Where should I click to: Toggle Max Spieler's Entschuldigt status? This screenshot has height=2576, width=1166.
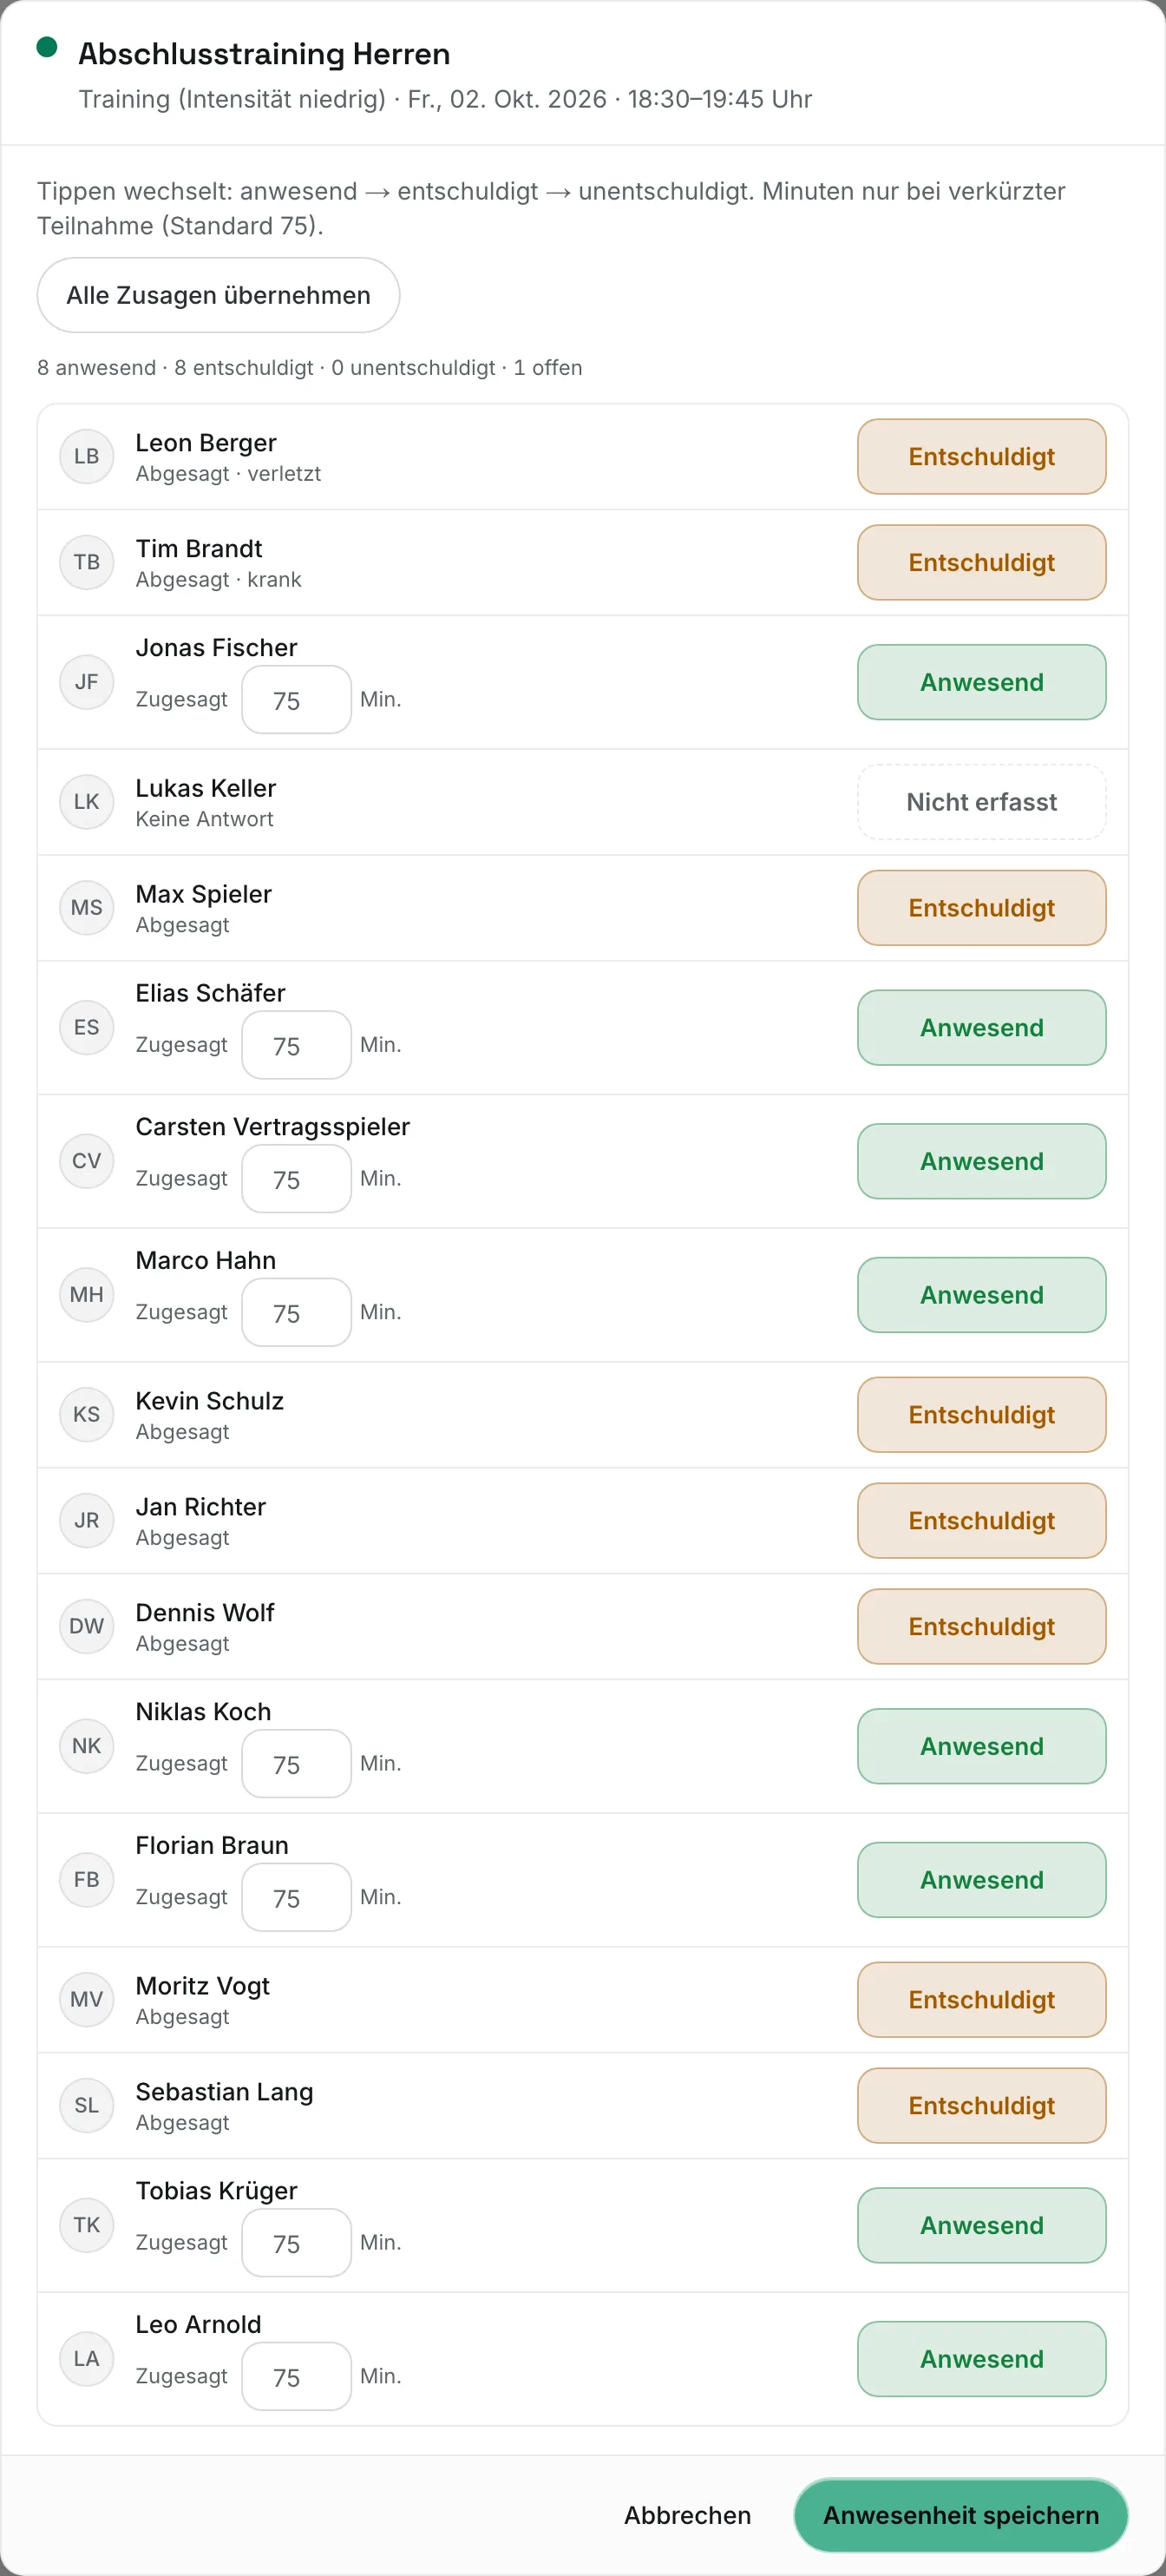coord(981,908)
